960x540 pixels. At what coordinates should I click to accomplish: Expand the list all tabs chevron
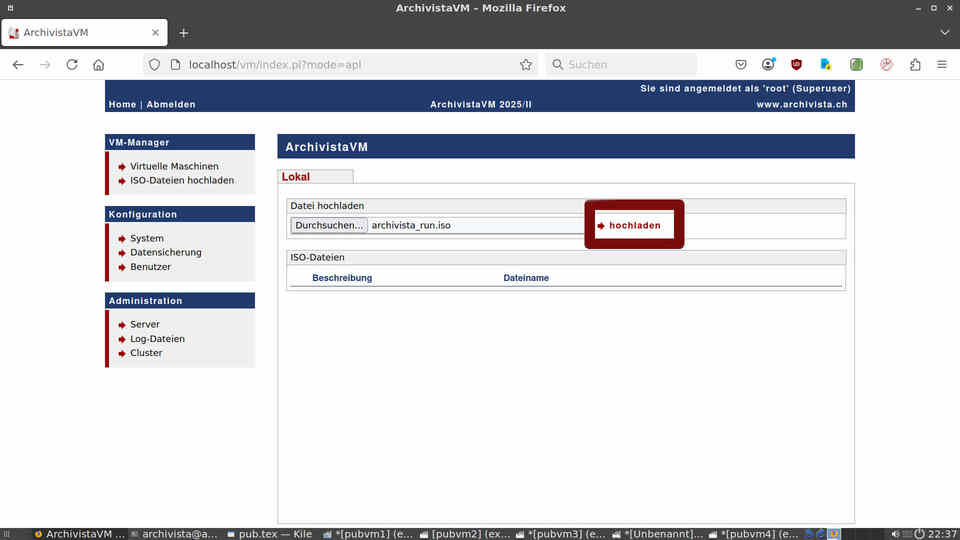pos(945,32)
